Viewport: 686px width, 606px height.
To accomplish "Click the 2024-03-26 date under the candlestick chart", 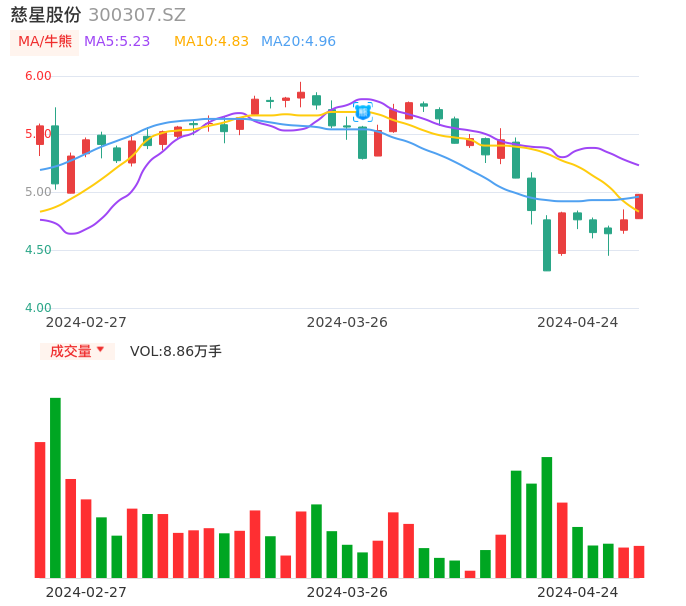I will point(347,322).
